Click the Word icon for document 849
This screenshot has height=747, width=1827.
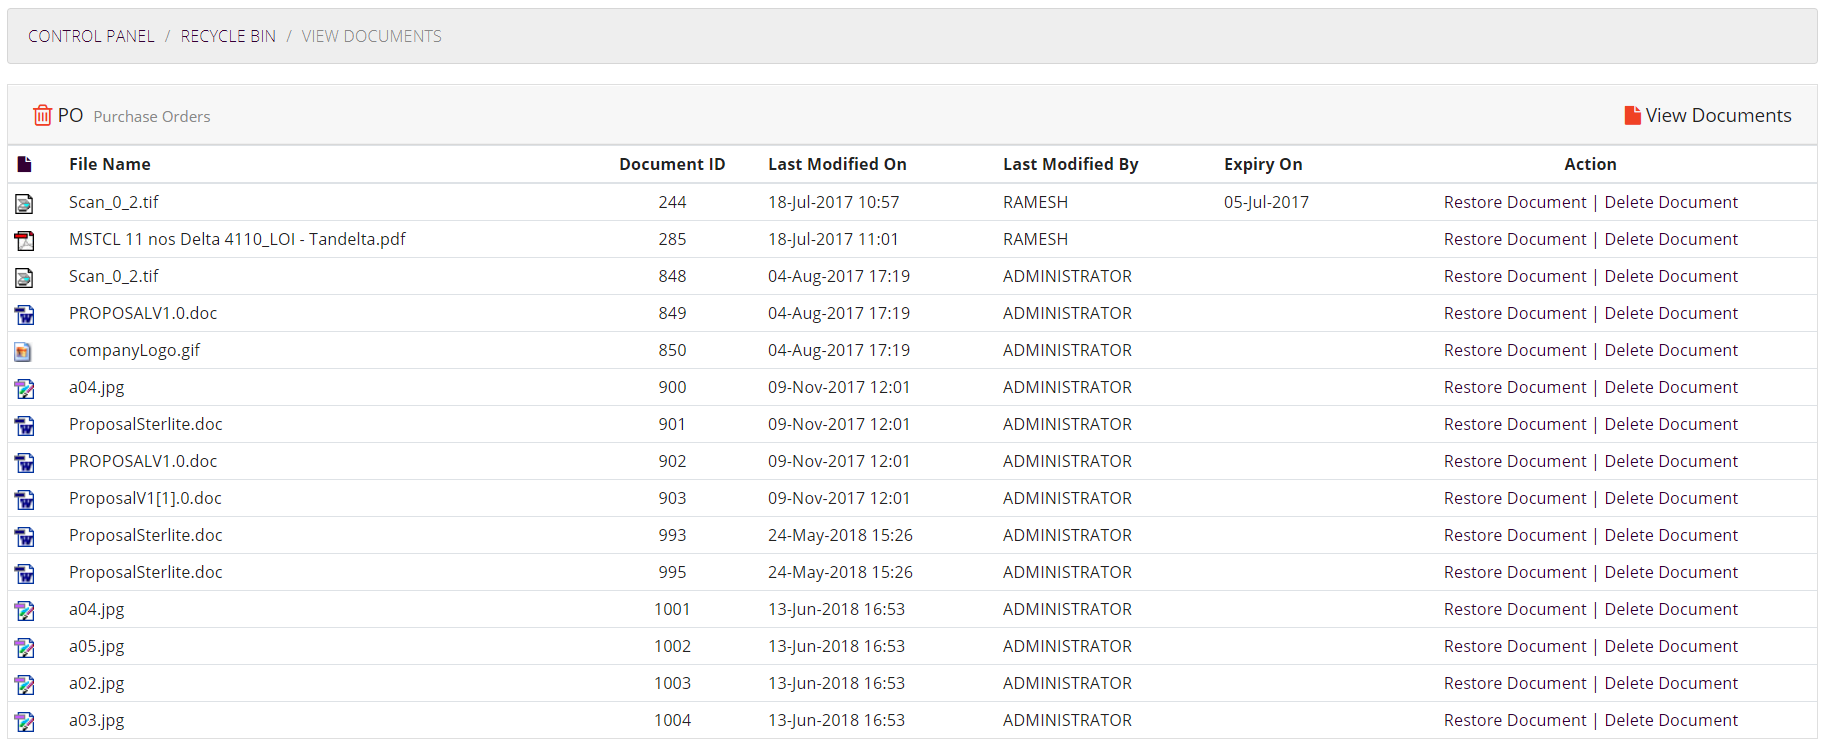24,314
